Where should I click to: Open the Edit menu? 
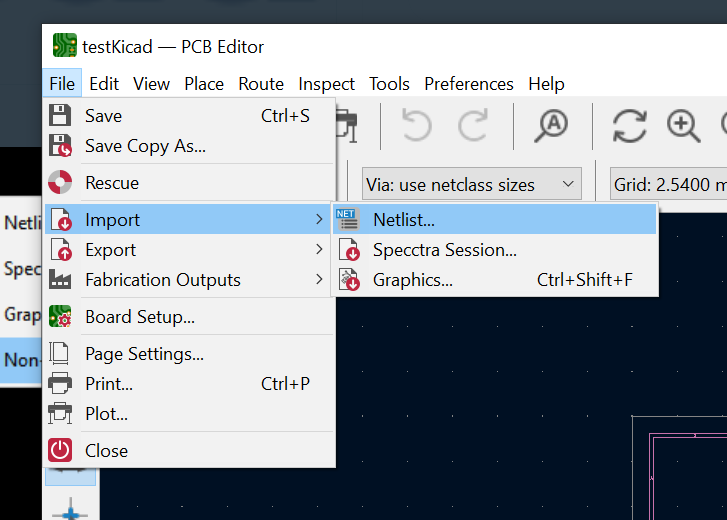point(104,84)
